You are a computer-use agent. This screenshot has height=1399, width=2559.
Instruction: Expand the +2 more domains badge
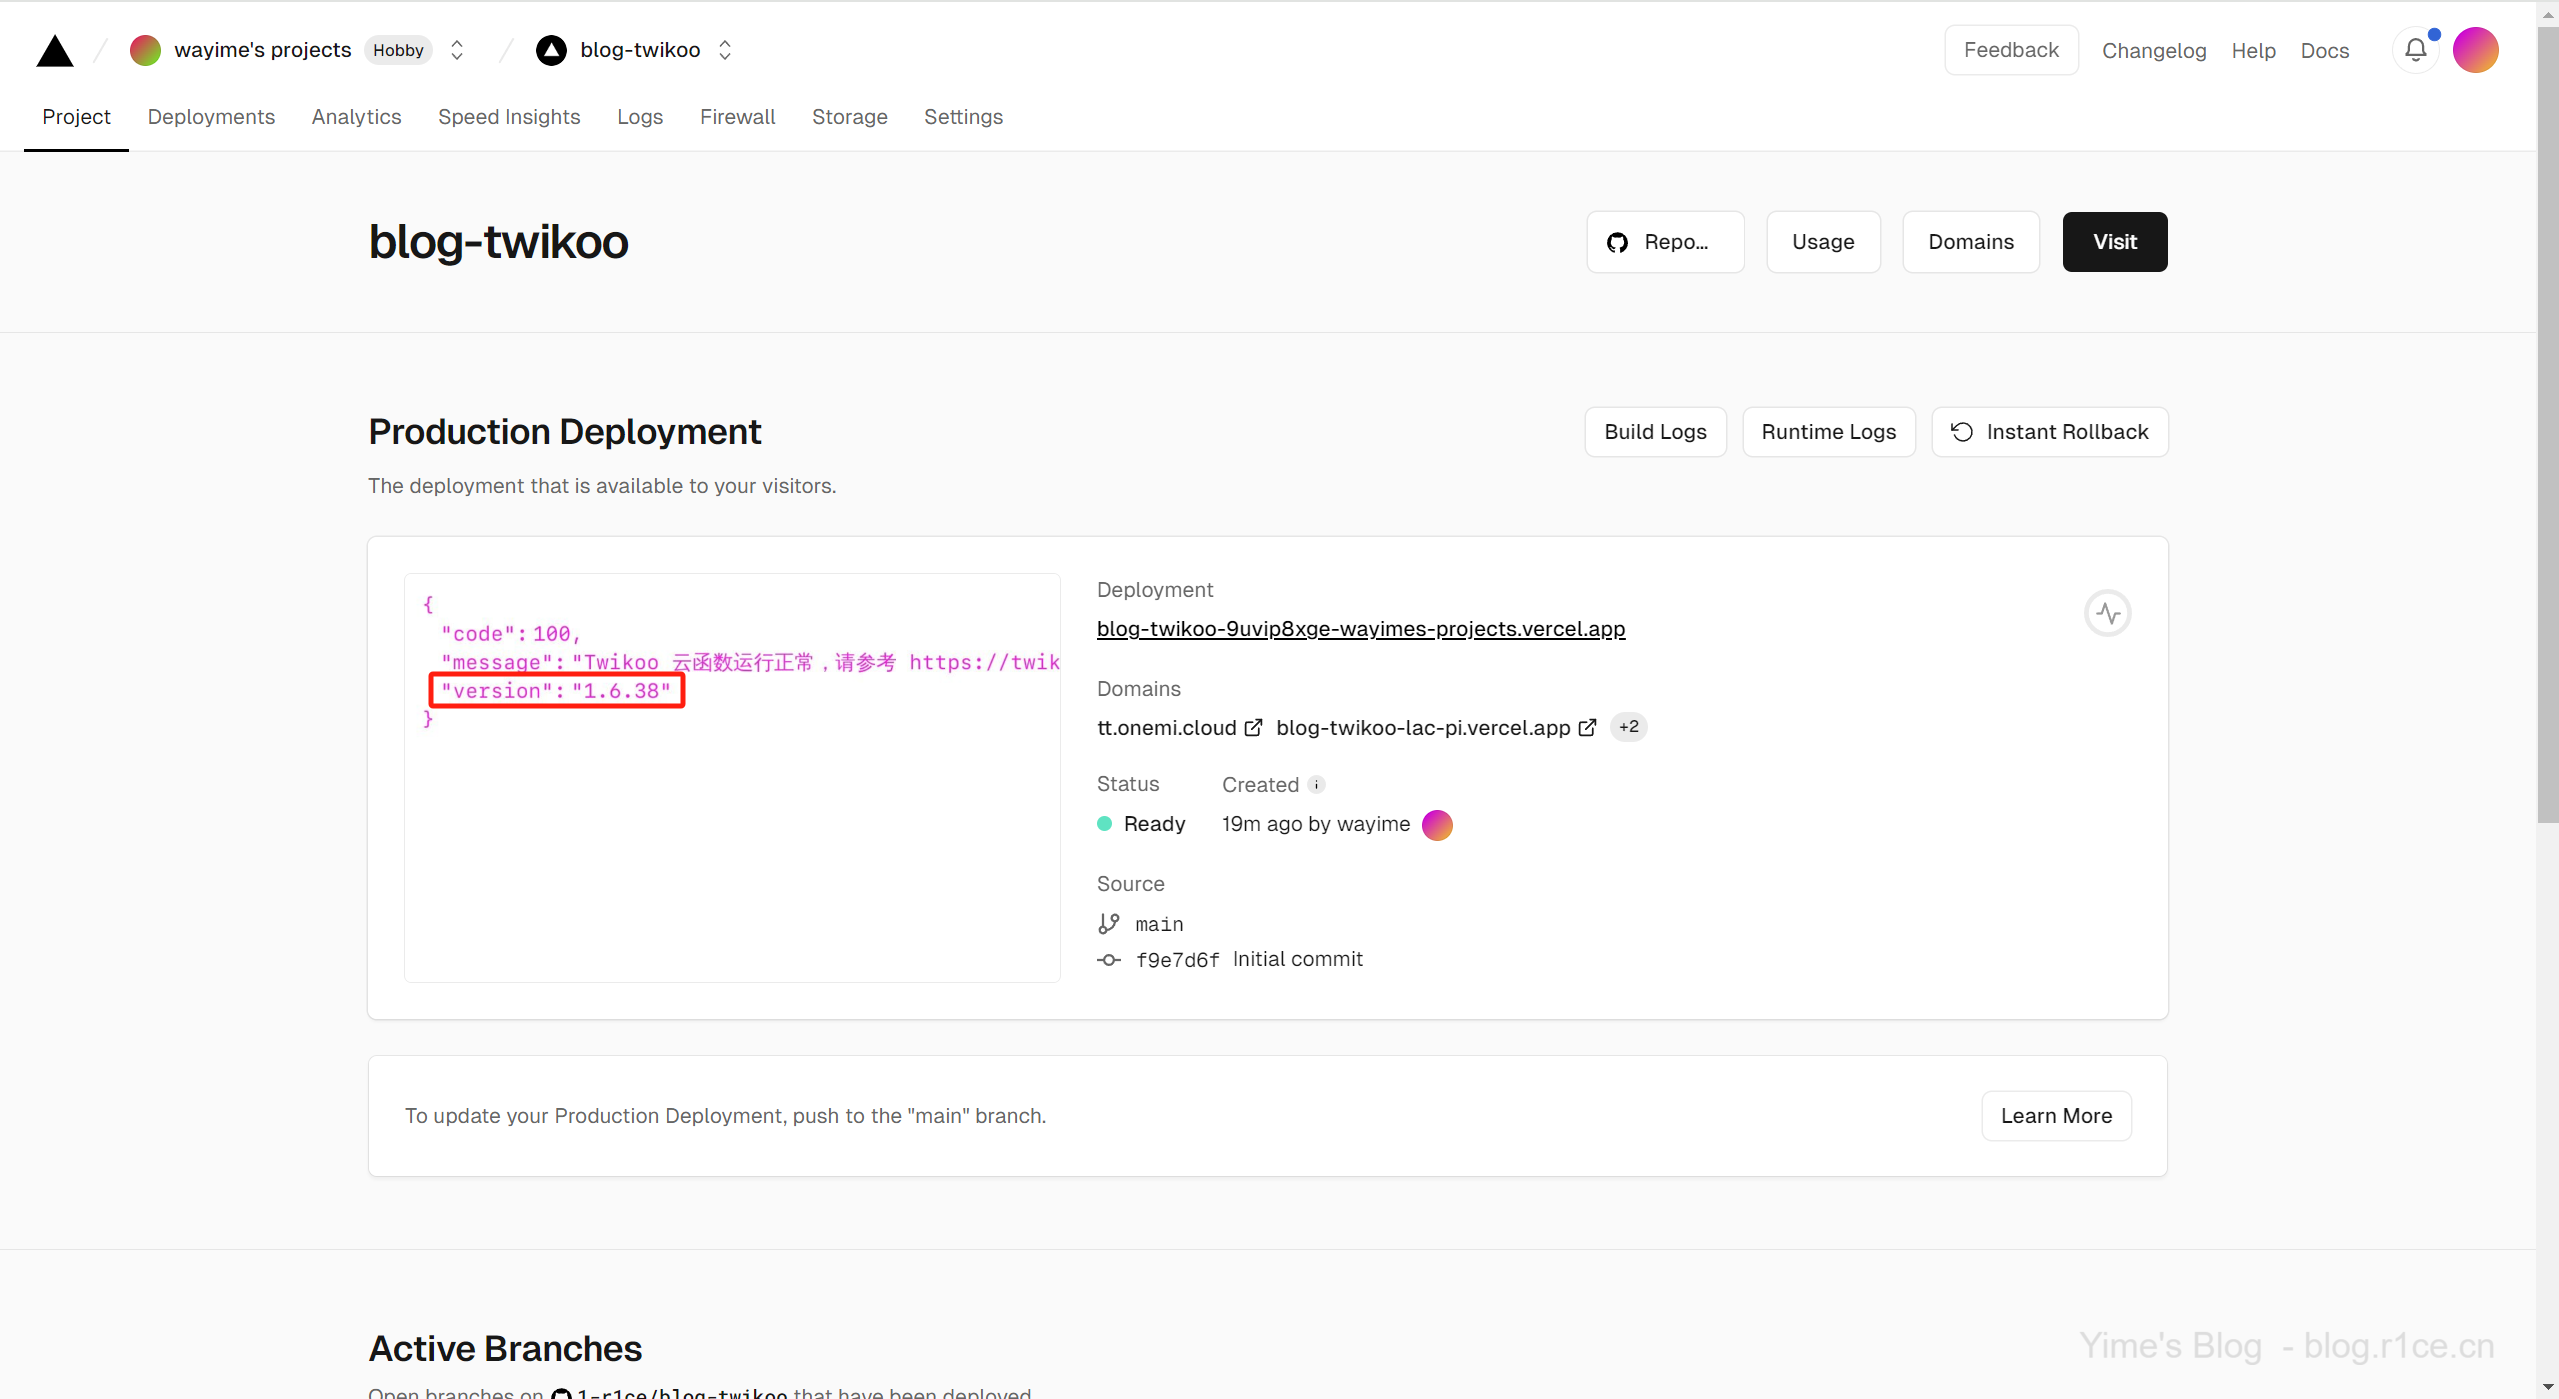click(x=1628, y=727)
